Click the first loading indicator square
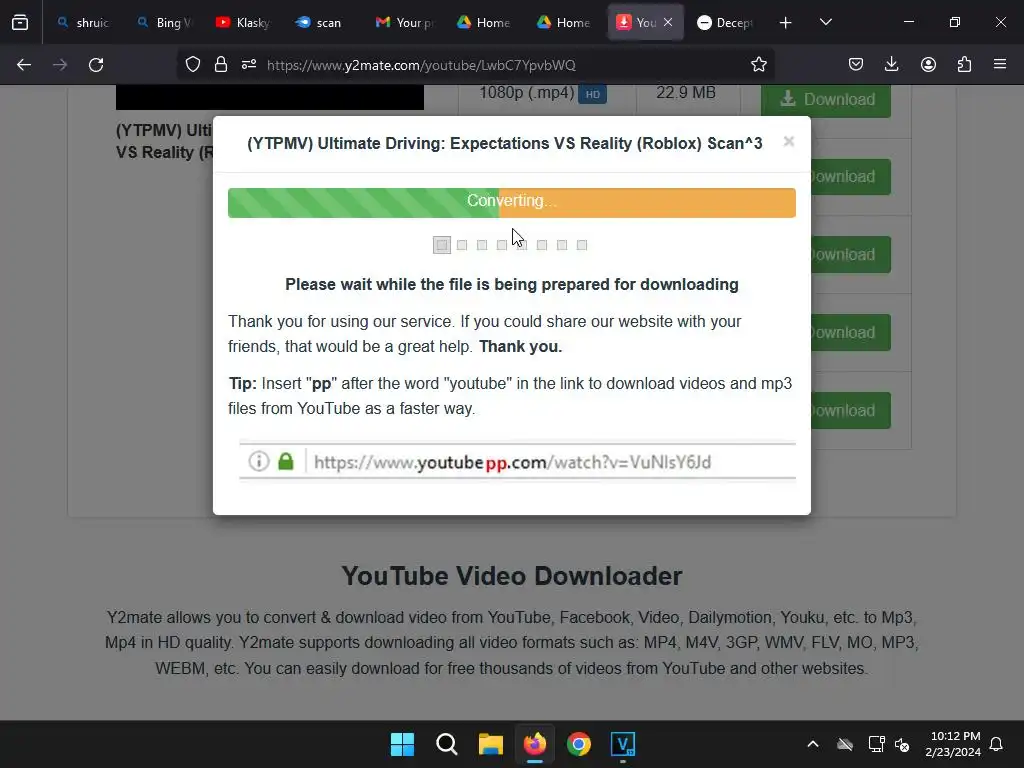This screenshot has height=768, width=1024. click(x=442, y=245)
